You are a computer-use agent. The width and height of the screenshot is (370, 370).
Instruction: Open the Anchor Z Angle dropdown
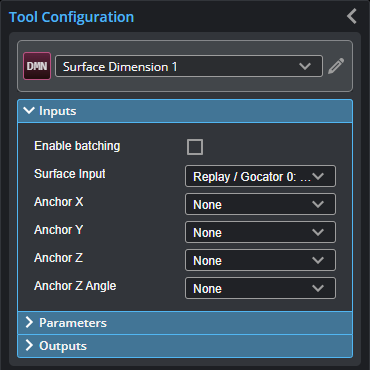(x=260, y=288)
